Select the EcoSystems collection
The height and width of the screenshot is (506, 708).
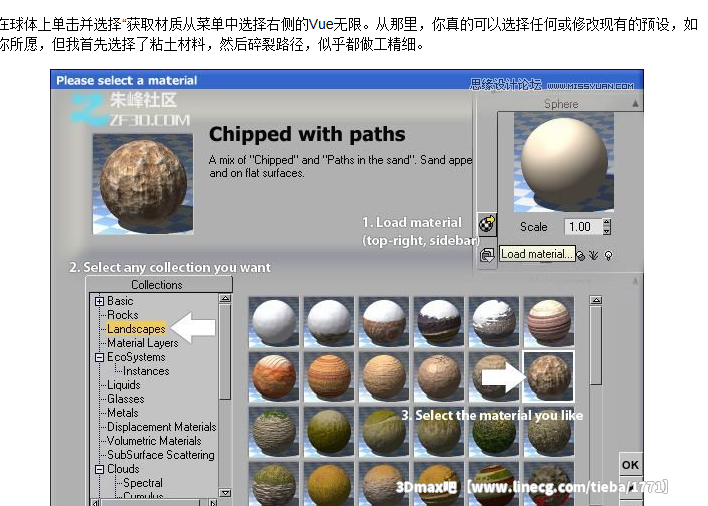click(136, 357)
